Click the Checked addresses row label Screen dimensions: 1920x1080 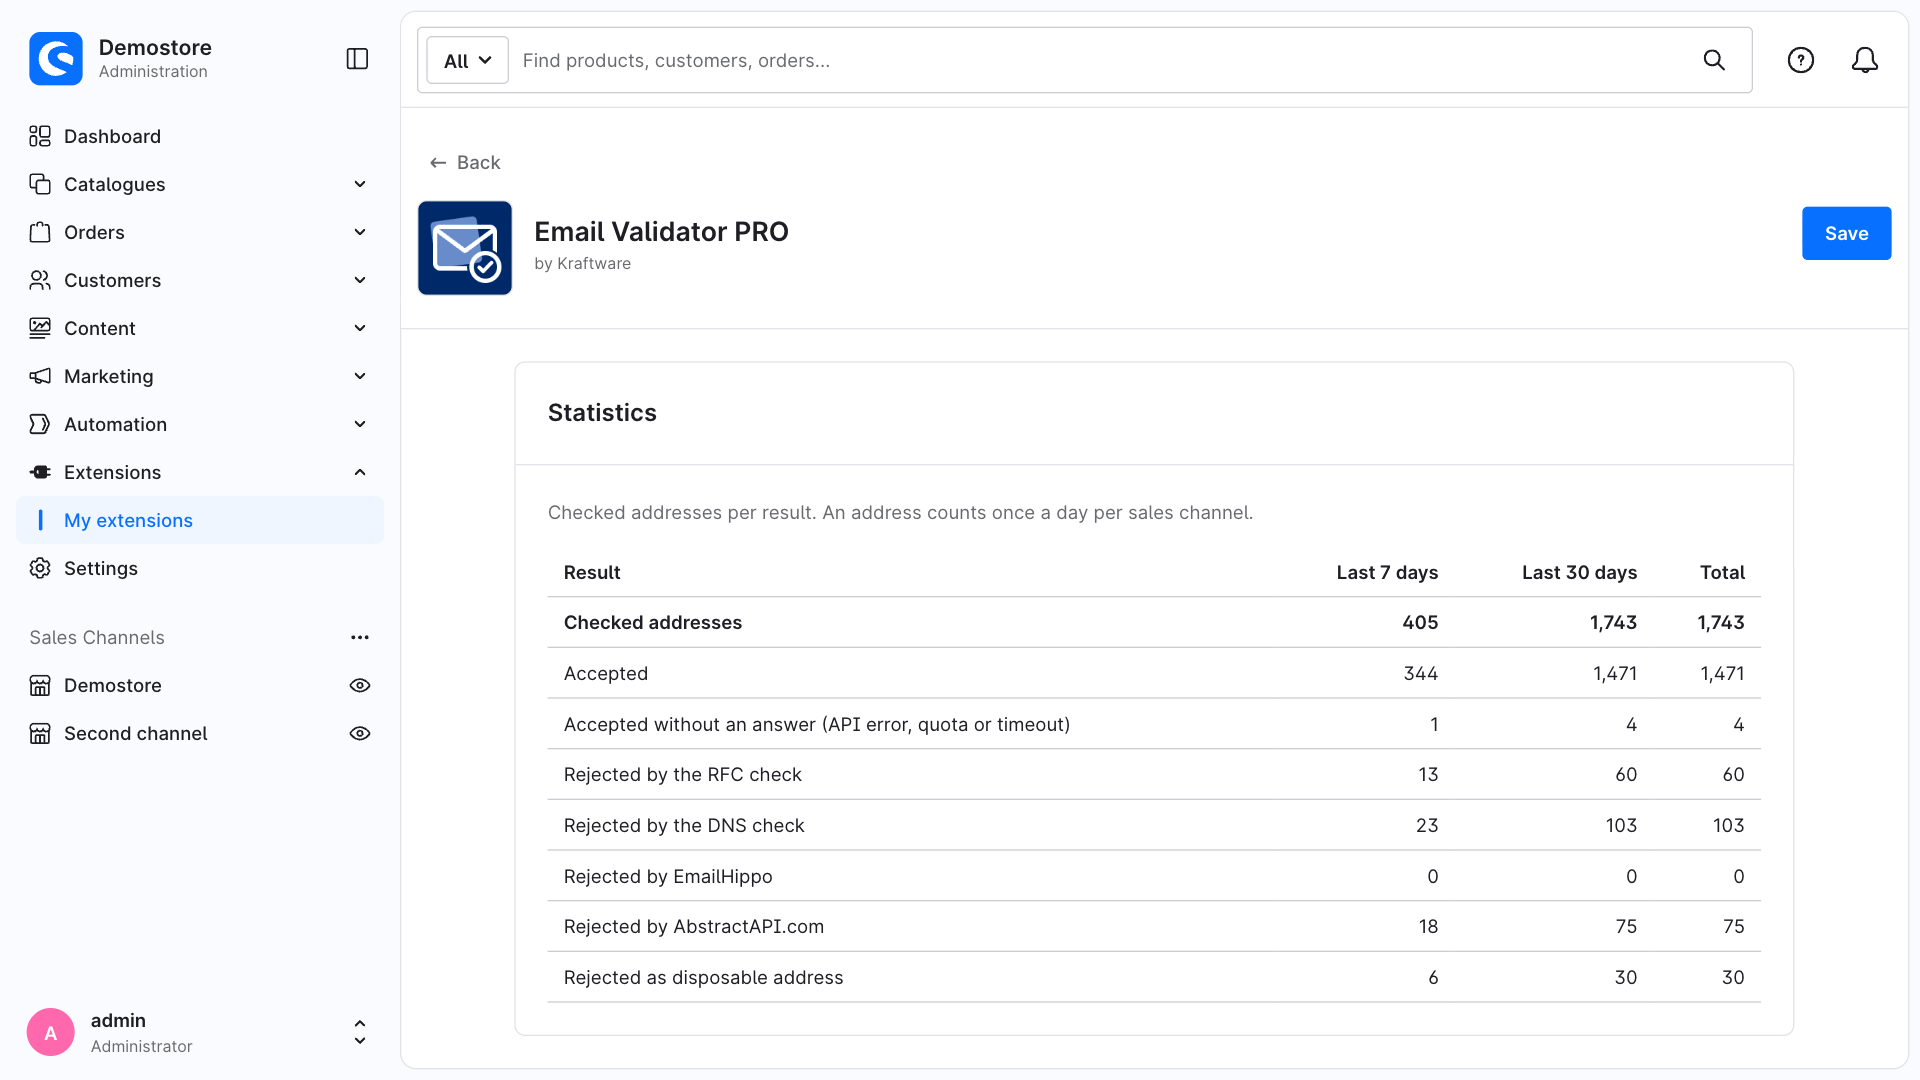coord(652,622)
